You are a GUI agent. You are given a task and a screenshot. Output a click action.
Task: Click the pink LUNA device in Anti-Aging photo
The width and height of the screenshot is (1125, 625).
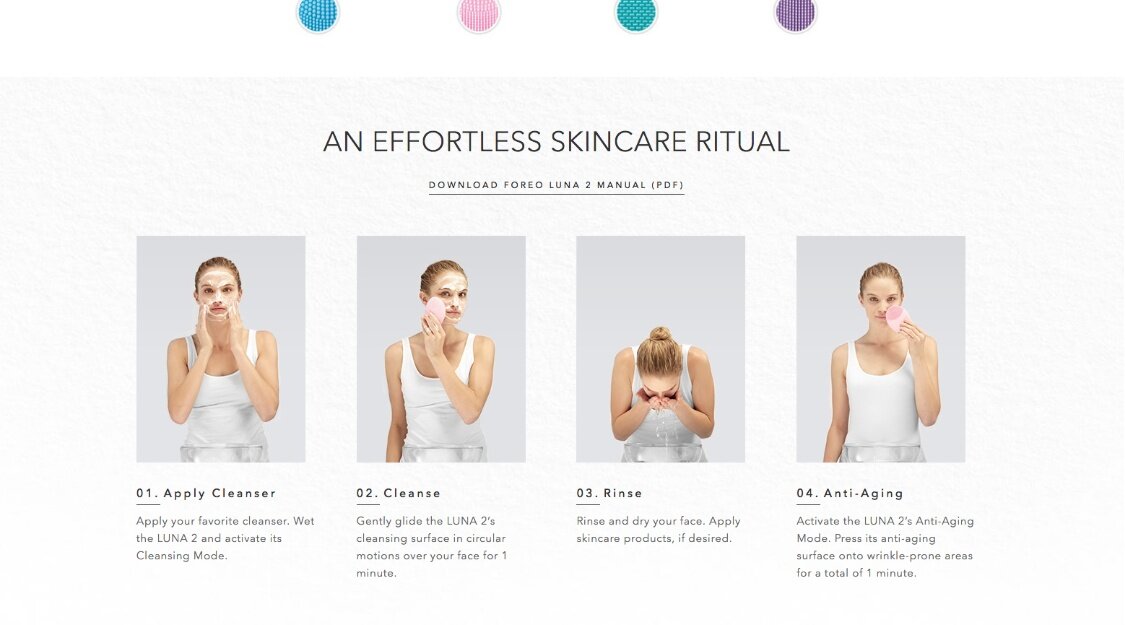tap(897, 319)
